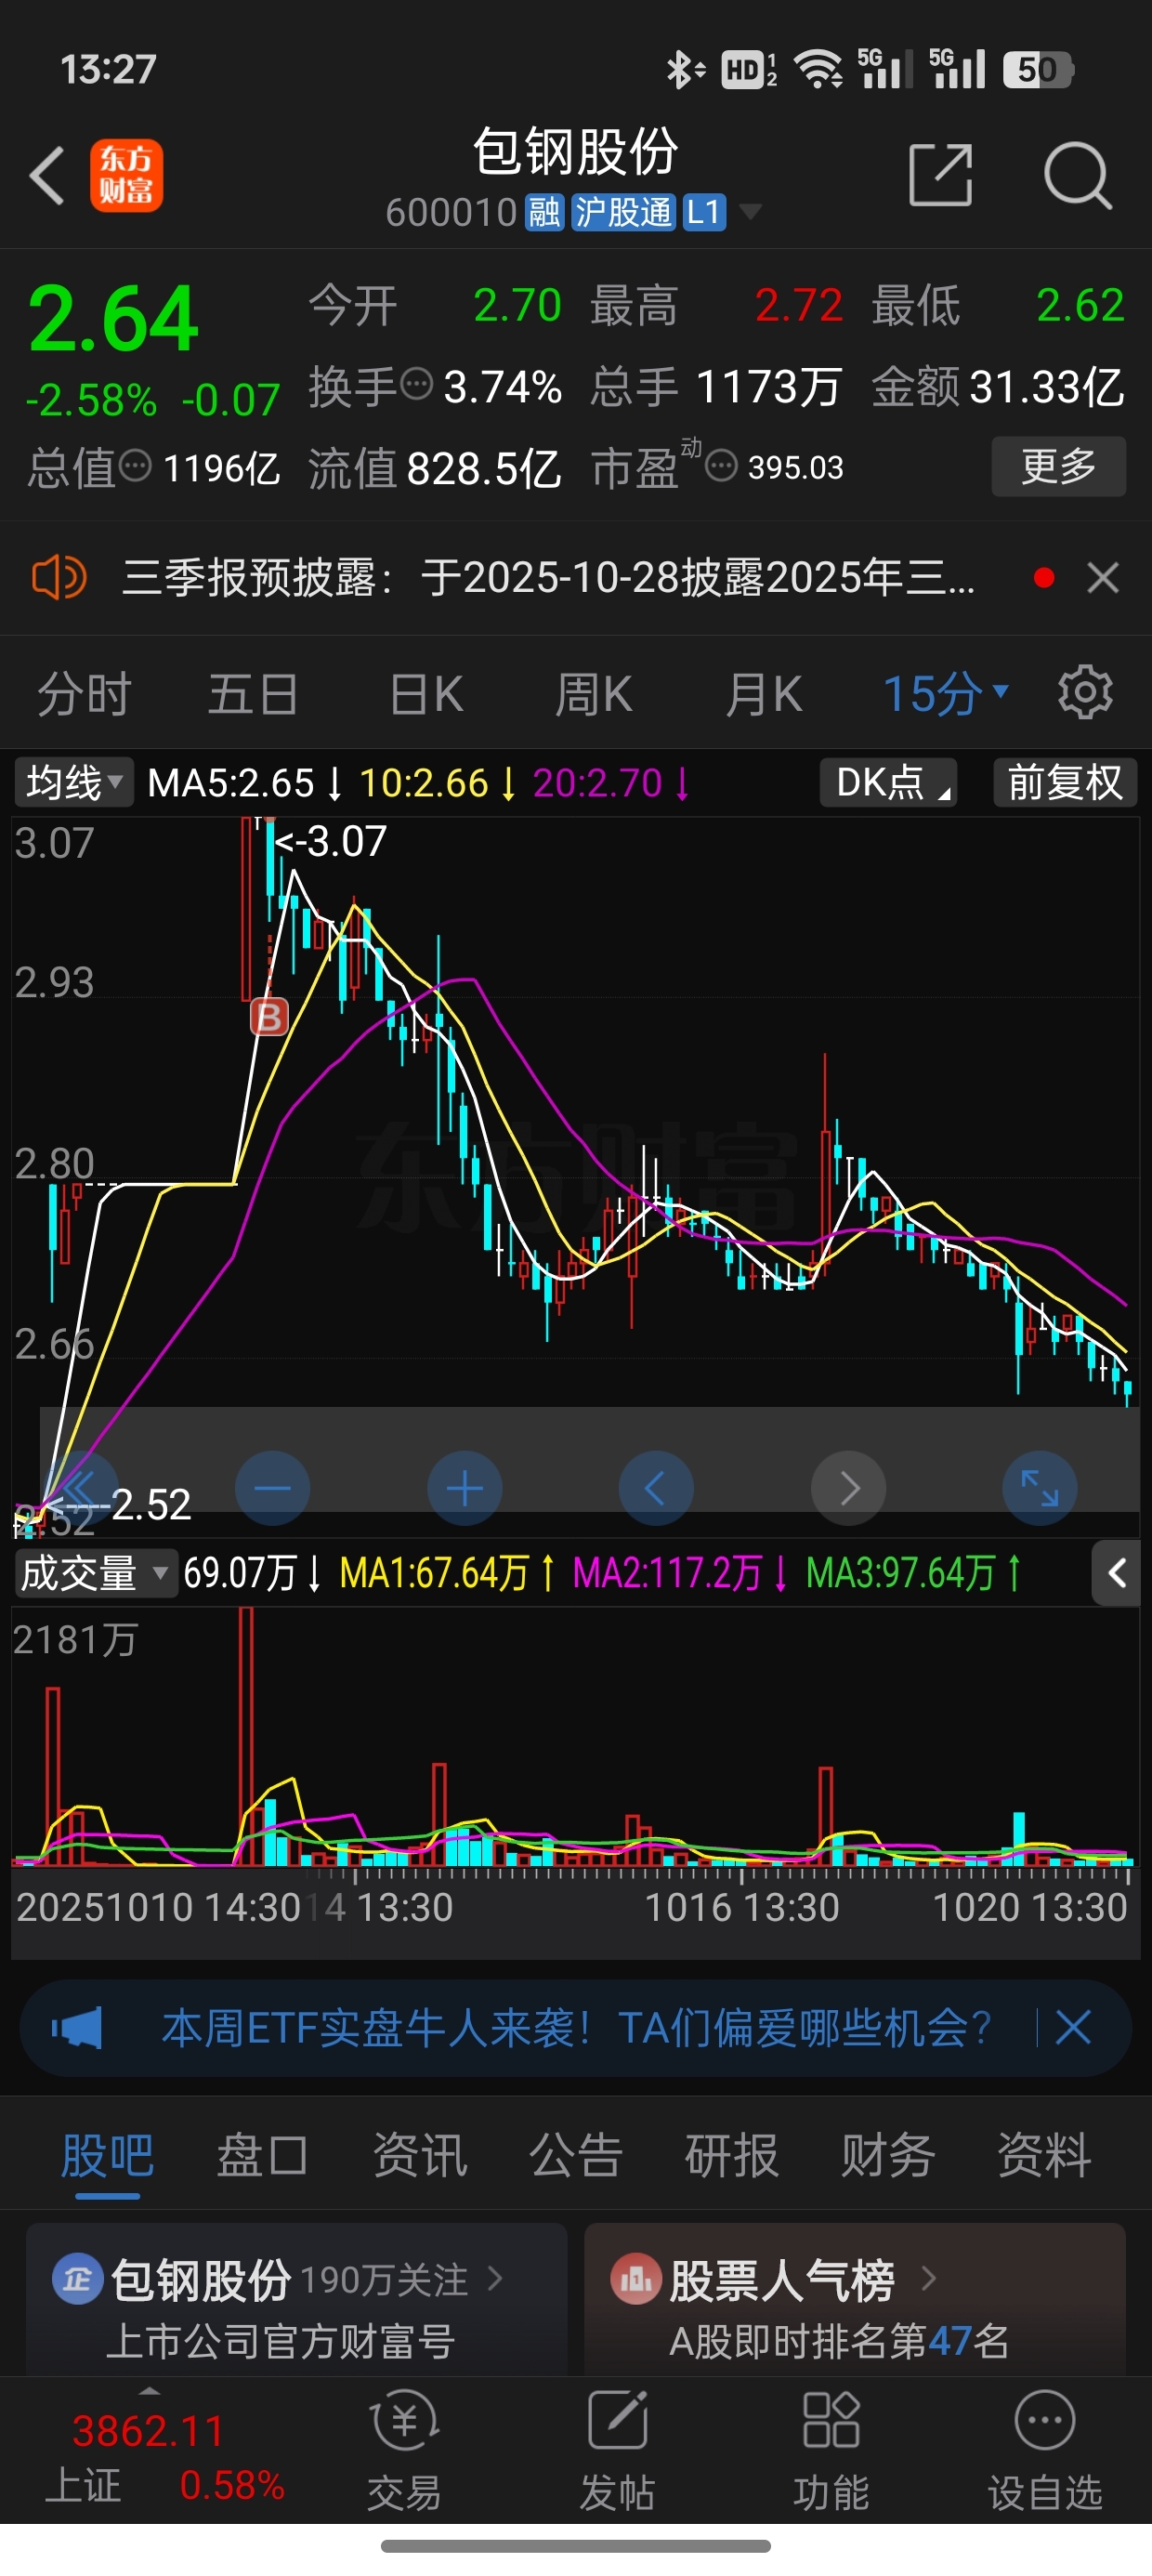Screen dimensions: 1152x2576
Task: Tap MA5:2.65 moving average label
Action: (244, 782)
